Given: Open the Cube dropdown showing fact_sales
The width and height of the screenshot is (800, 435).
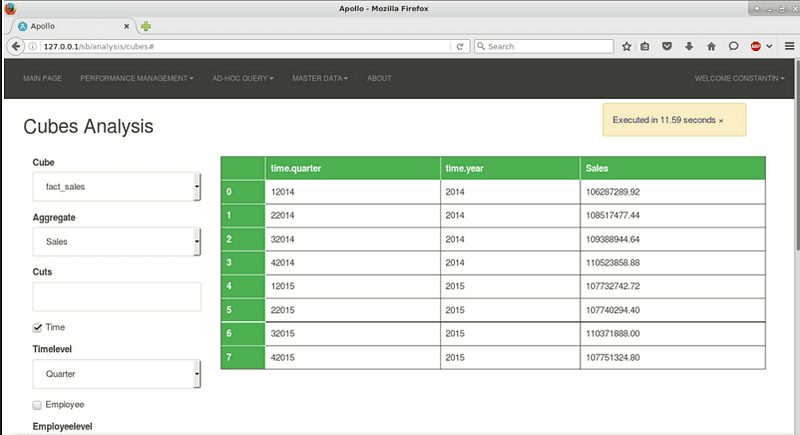Looking at the screenshot, I should pyautogui.click(x=117, y=187).
